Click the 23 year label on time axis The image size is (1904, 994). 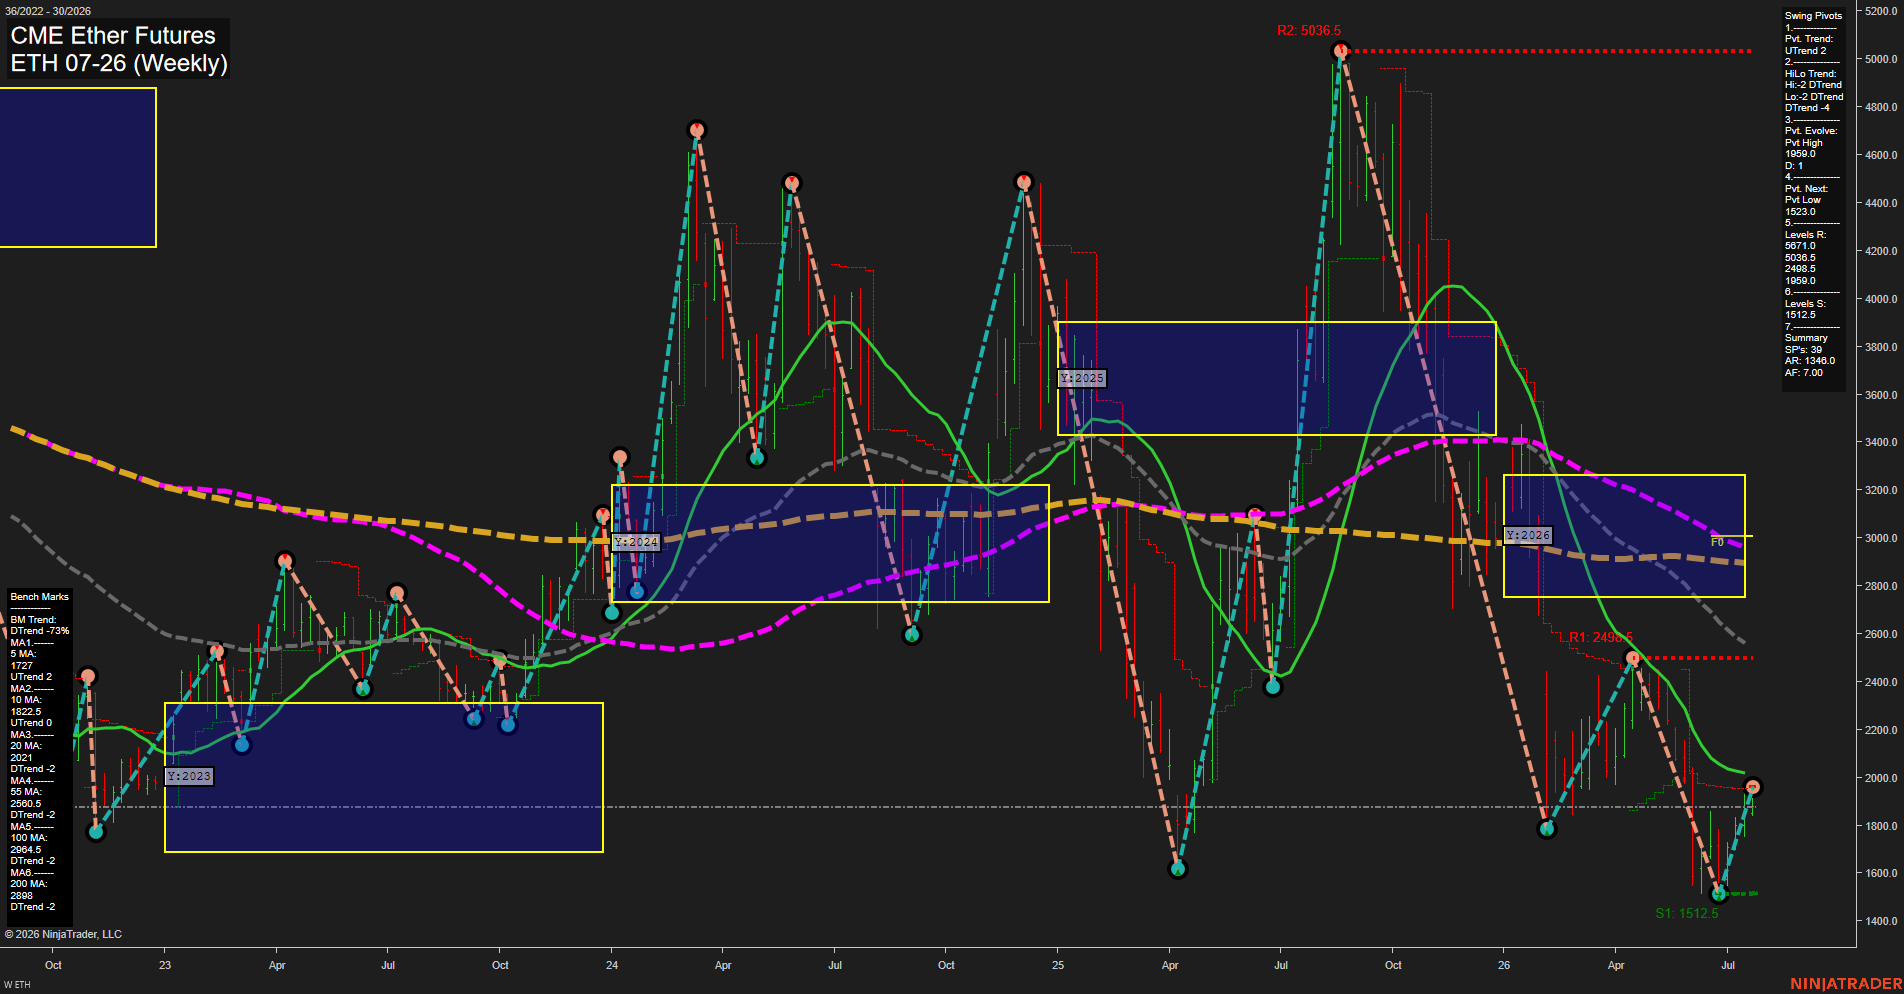click(165, 965)
